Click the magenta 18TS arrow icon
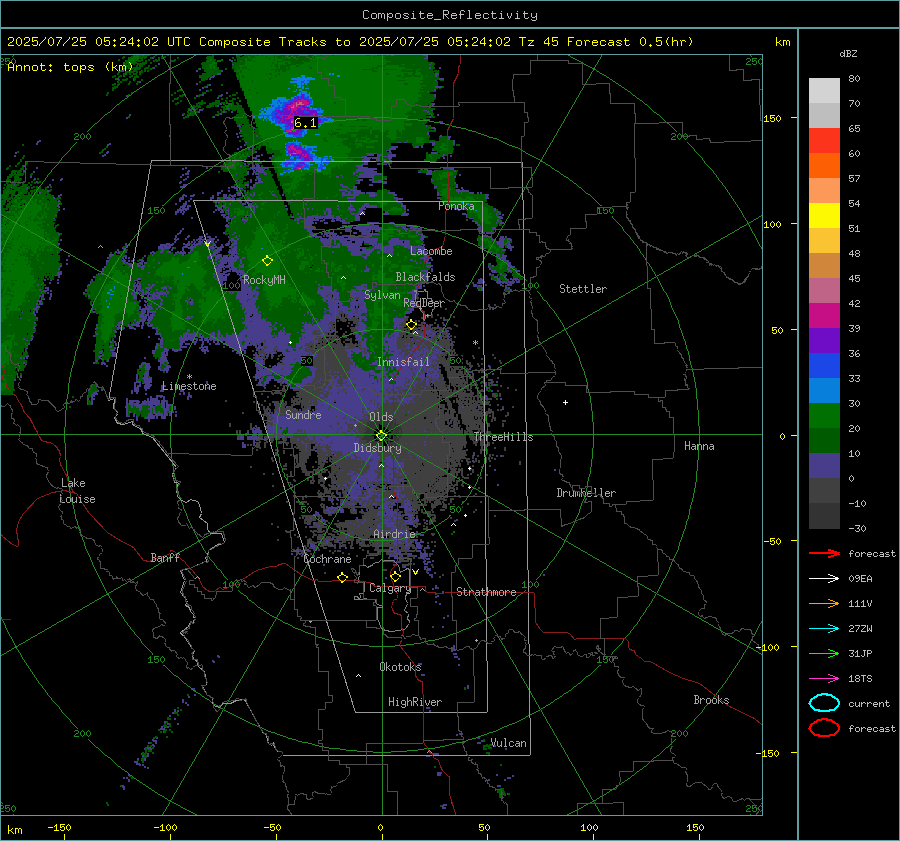 click(x=824, y=679)
